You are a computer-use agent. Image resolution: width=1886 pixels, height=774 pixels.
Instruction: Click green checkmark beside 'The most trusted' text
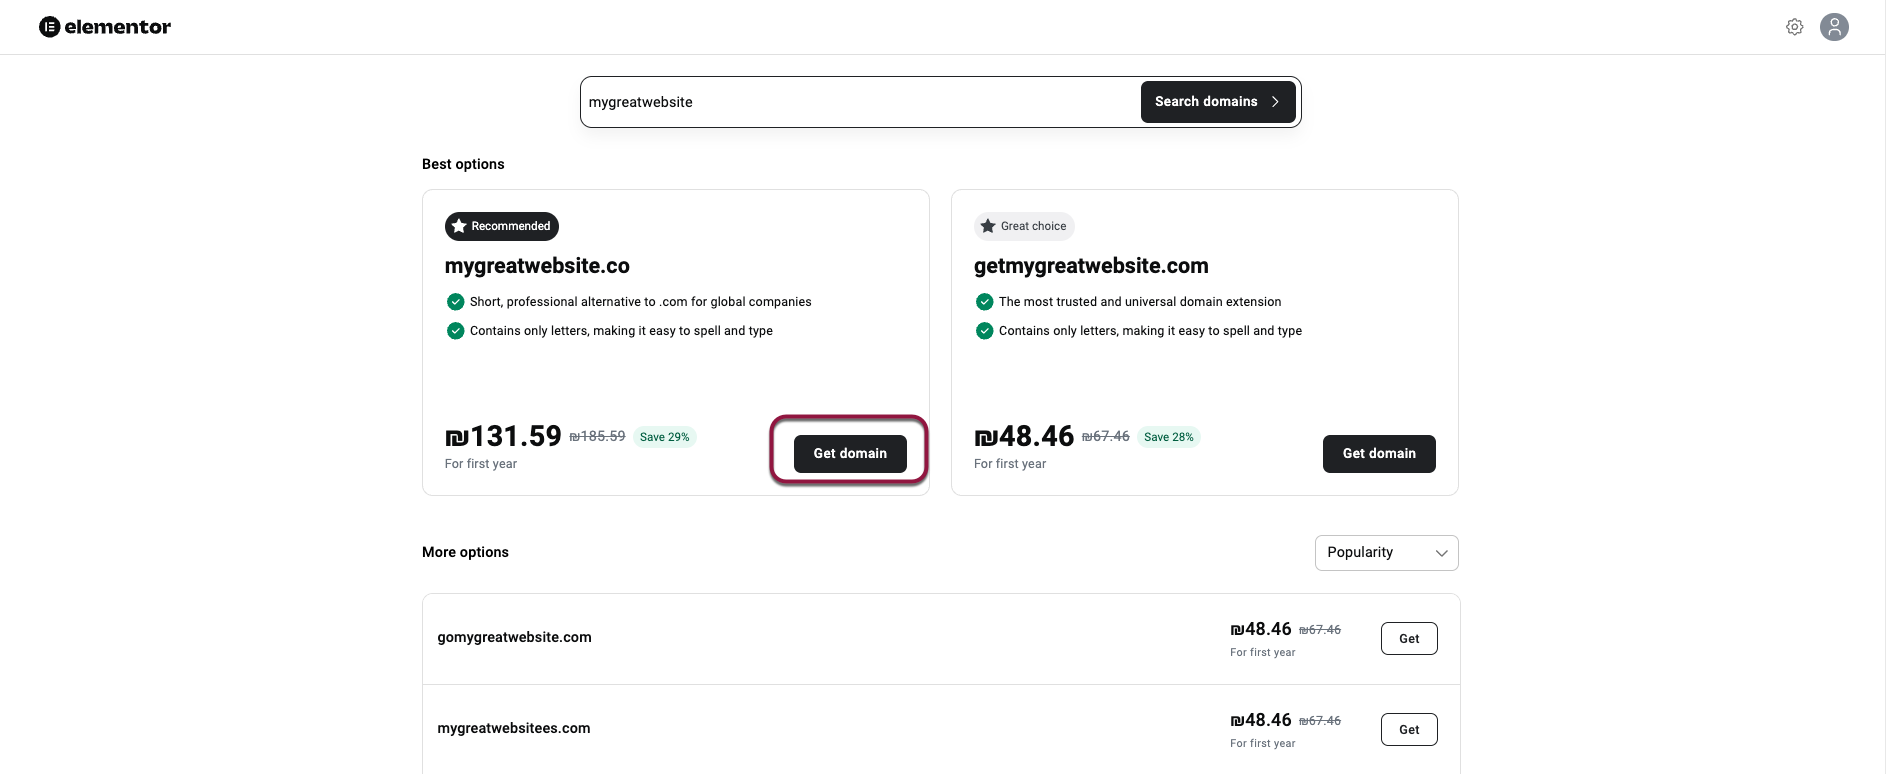pos(985,302)
